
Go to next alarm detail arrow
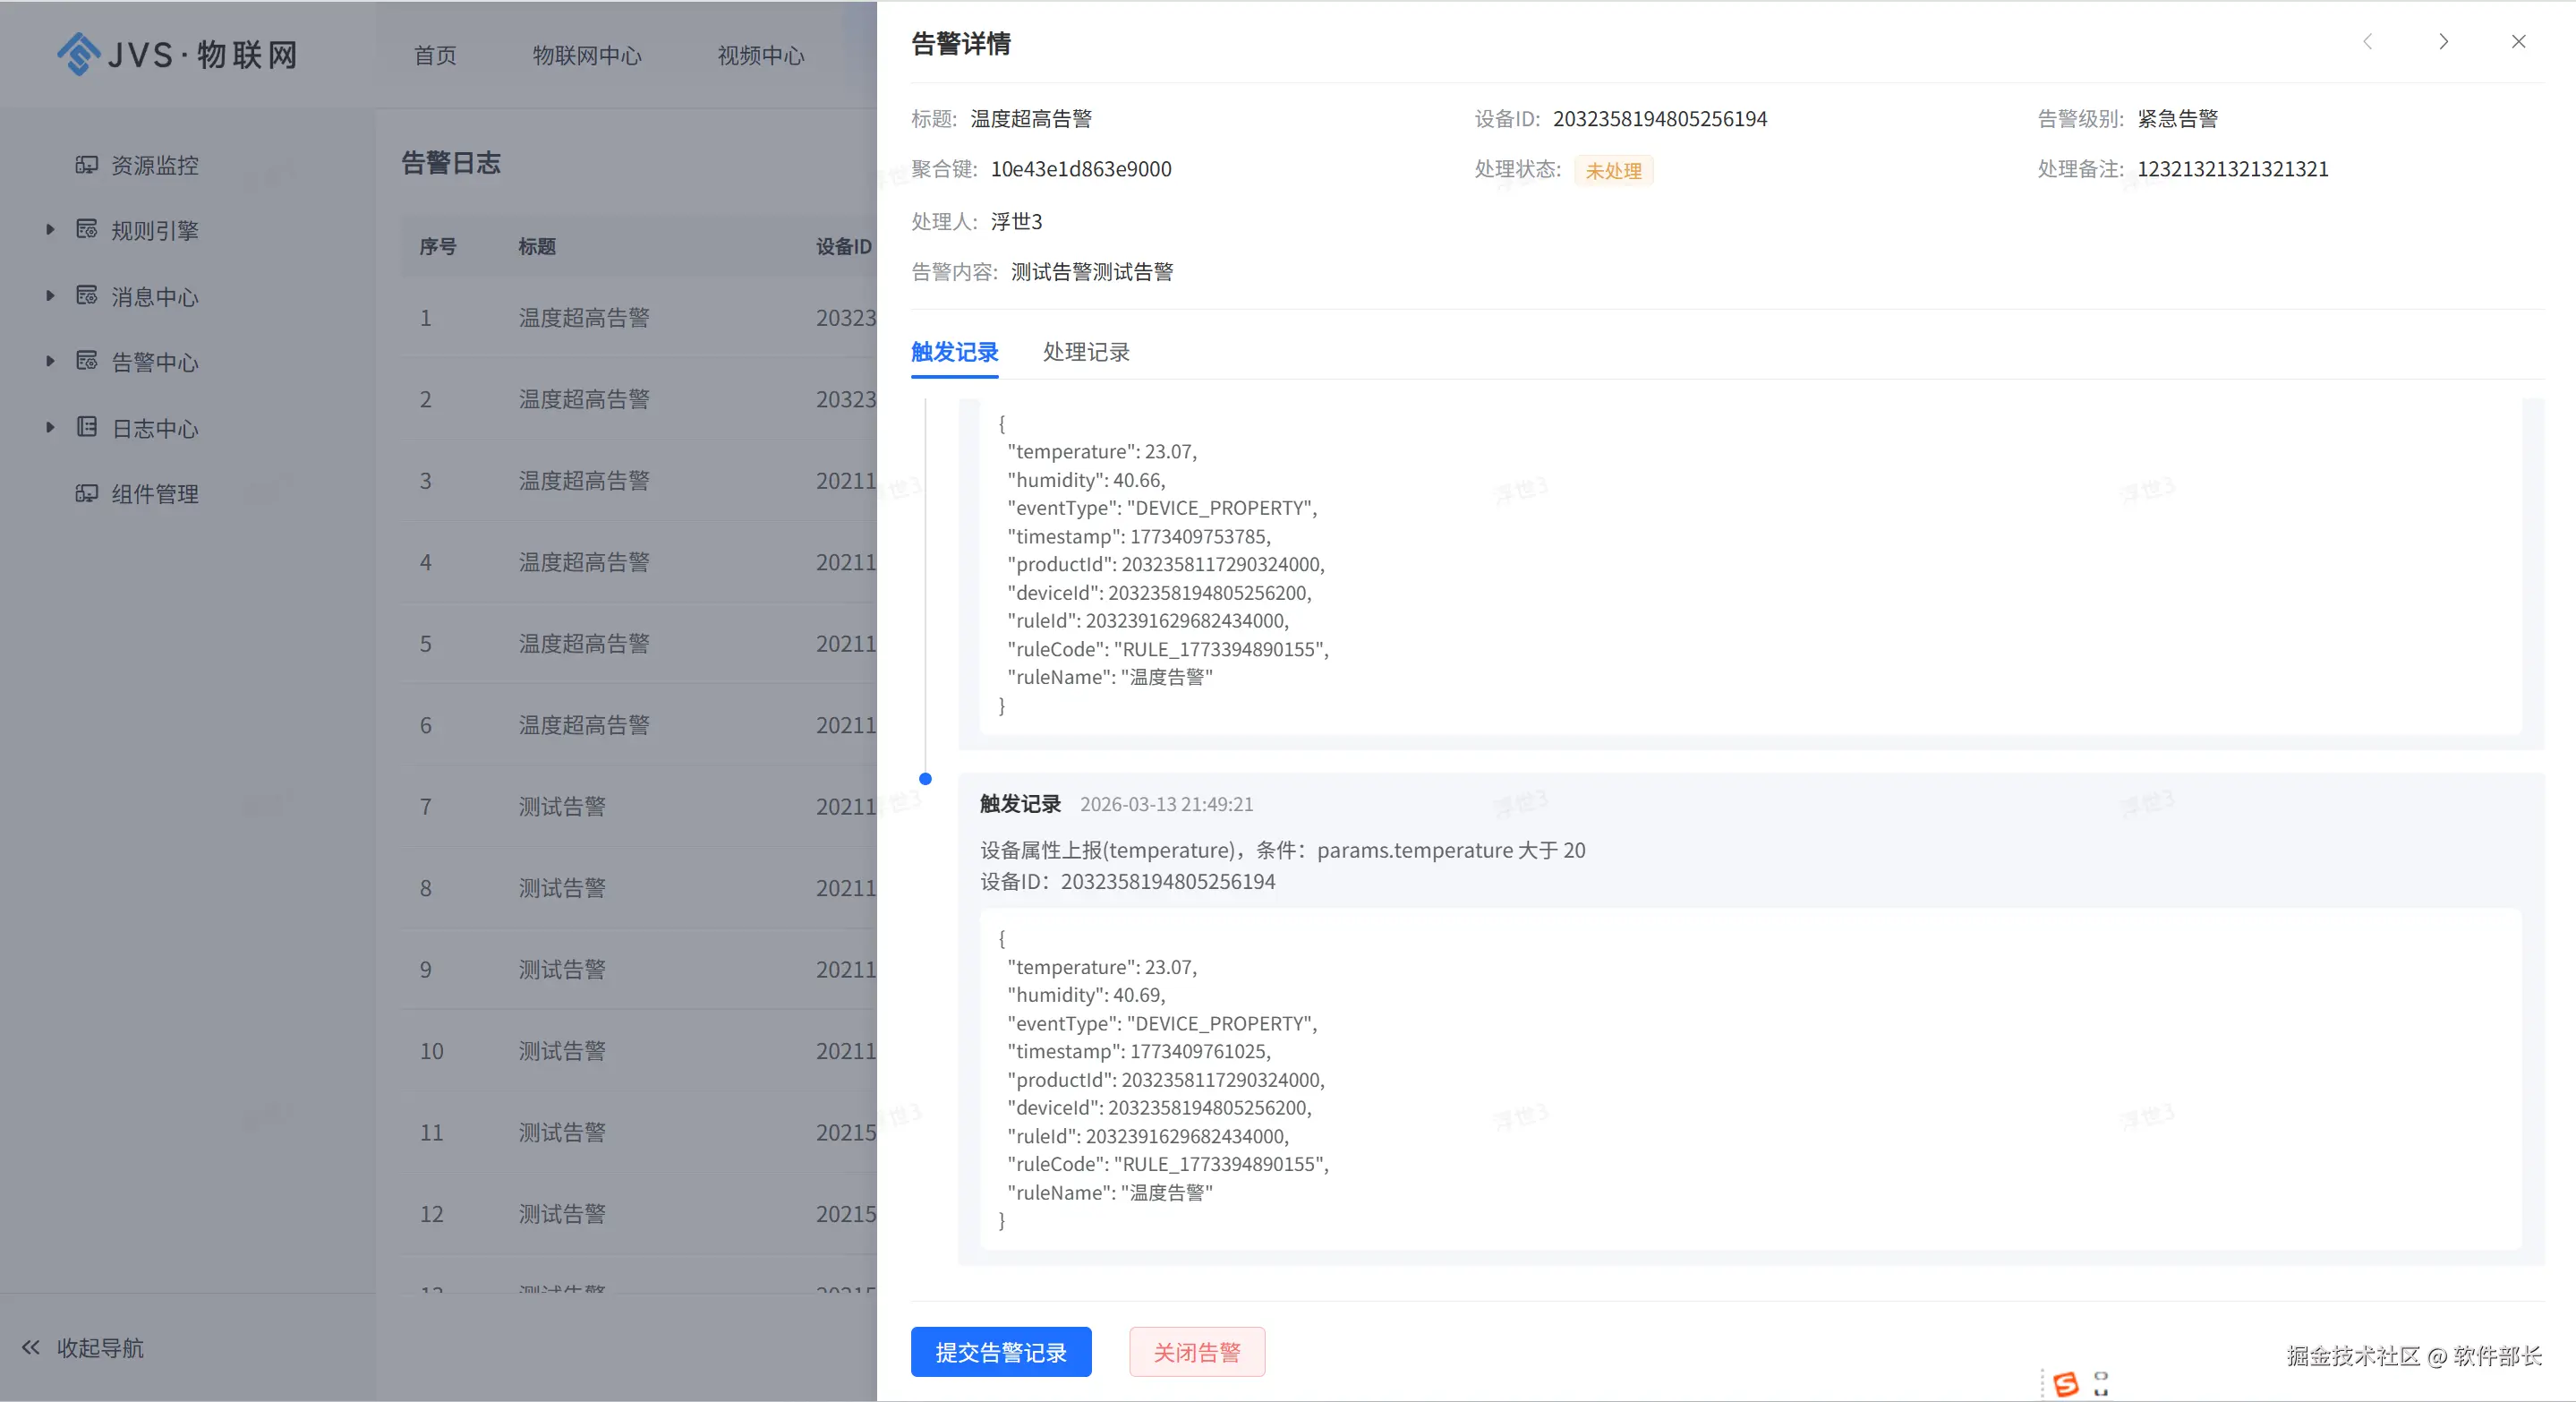pyautogui.click(x=2443, y=42)
